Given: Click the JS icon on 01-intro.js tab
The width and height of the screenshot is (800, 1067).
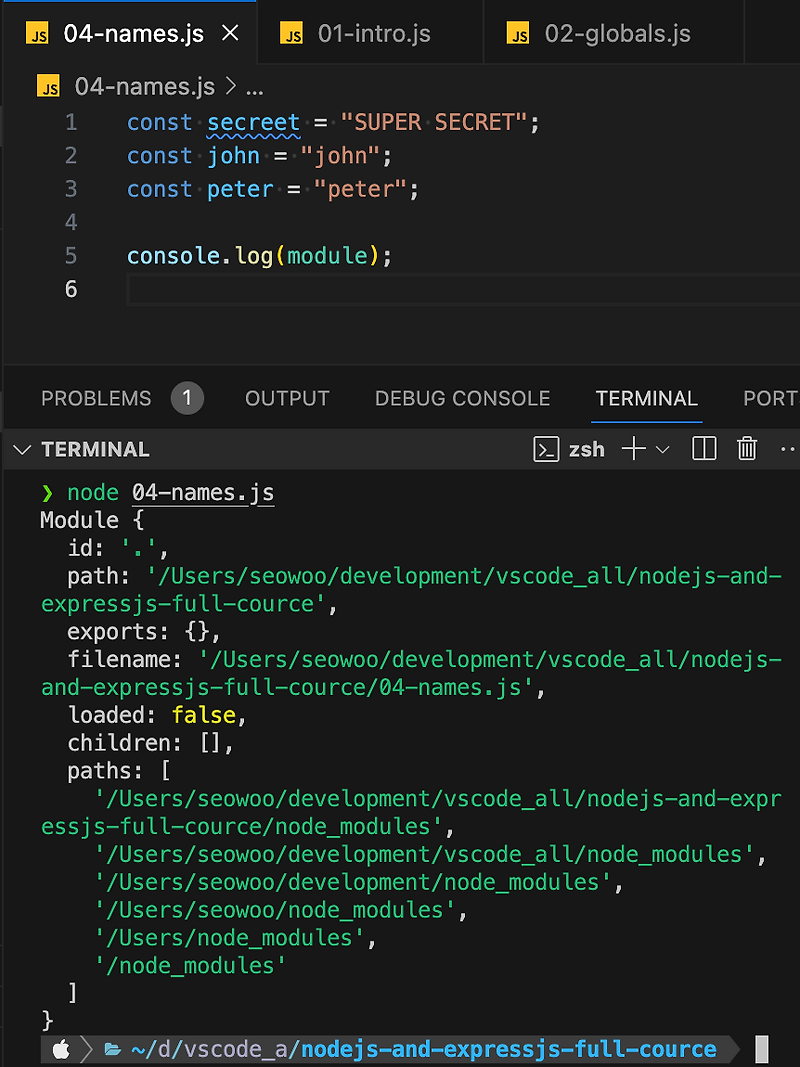Looking at the screenshot, I should 292,33.
